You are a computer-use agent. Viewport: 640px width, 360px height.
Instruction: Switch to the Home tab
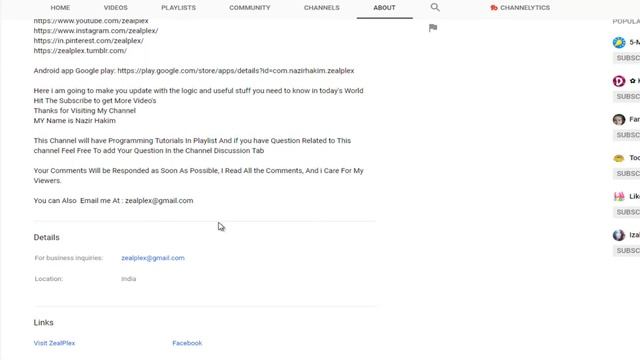click(60, 8)
